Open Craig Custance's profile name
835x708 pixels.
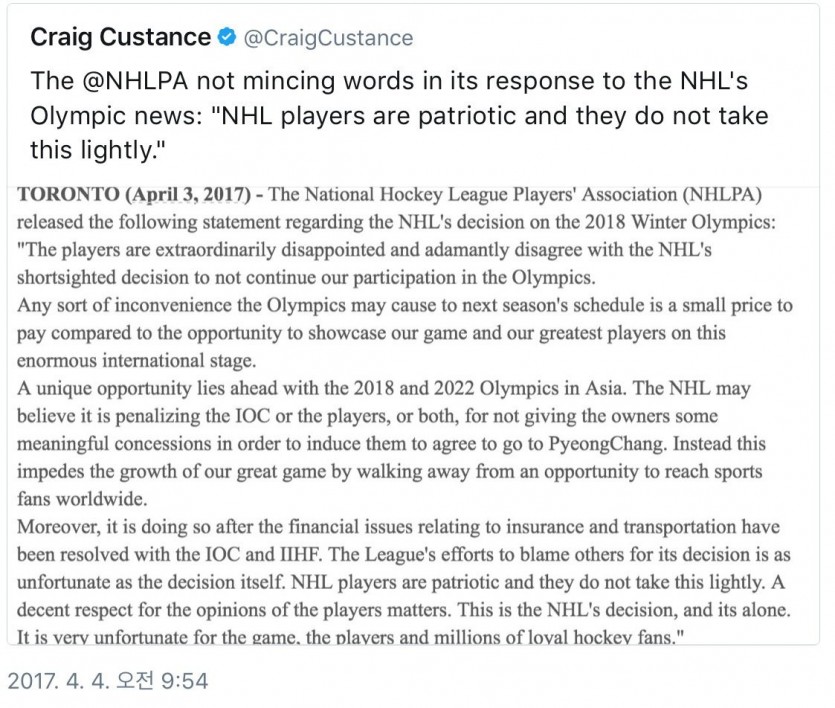pyautogui.click(x=120, y=37)
